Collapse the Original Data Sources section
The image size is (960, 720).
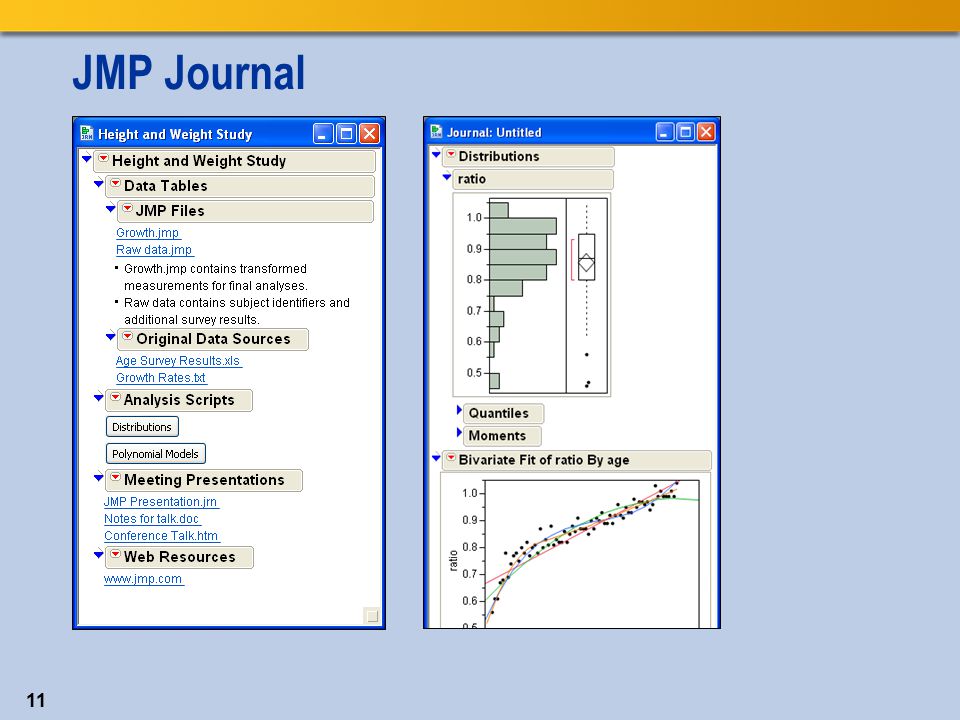(110, 337)
